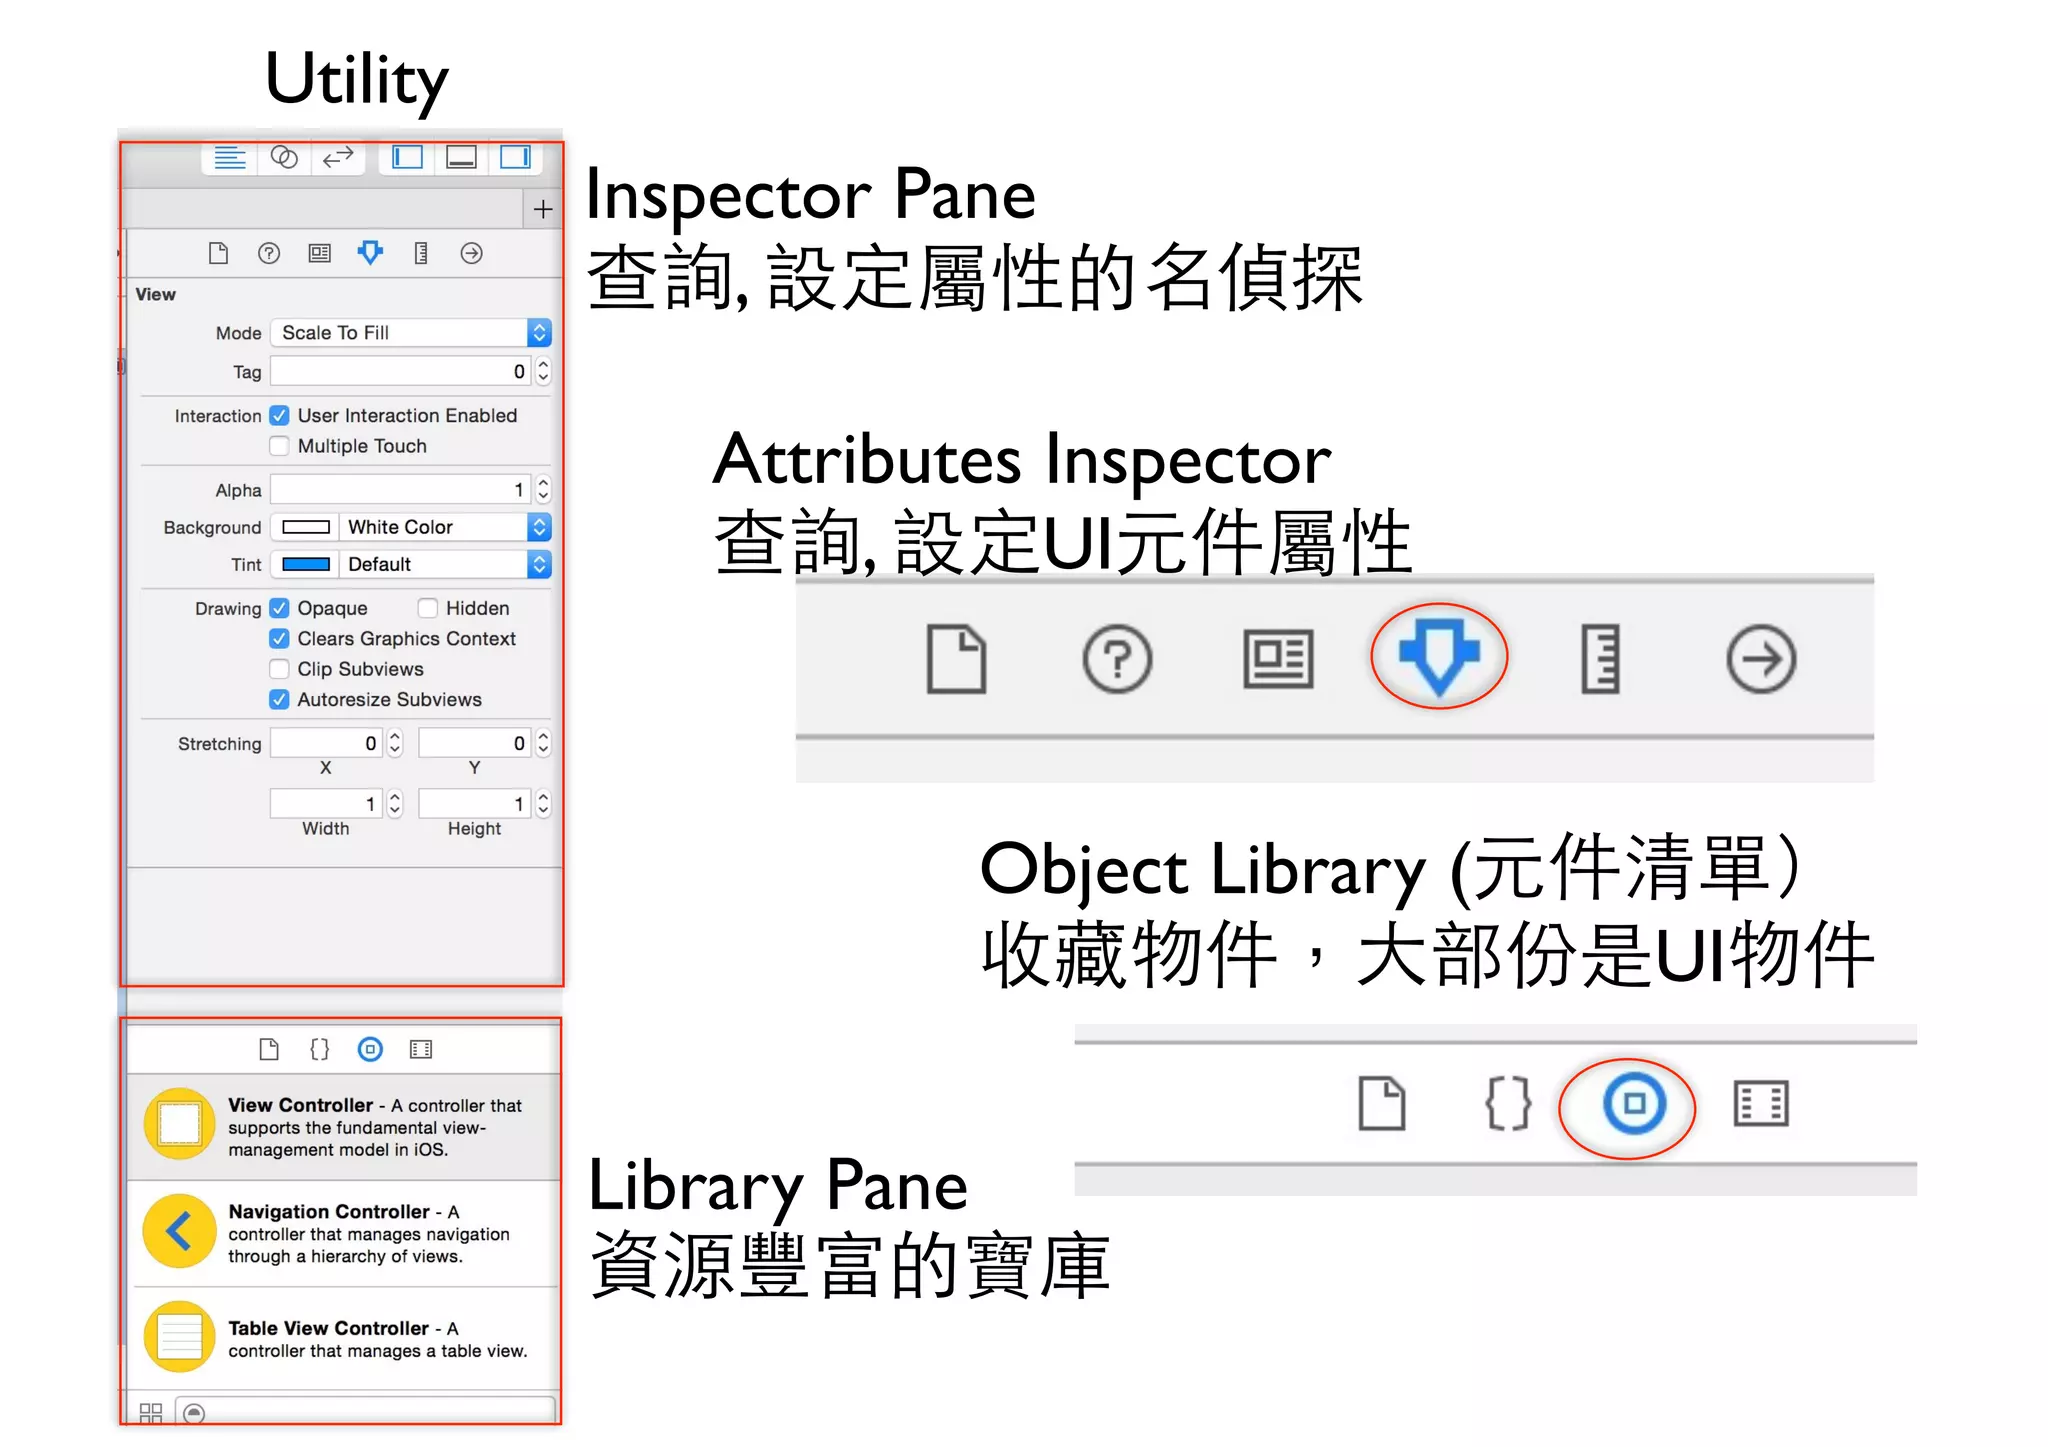The image size is (2048, 1447).
Task: Toggle Clears Graphics Context checkbox
Action: [280, 639]
